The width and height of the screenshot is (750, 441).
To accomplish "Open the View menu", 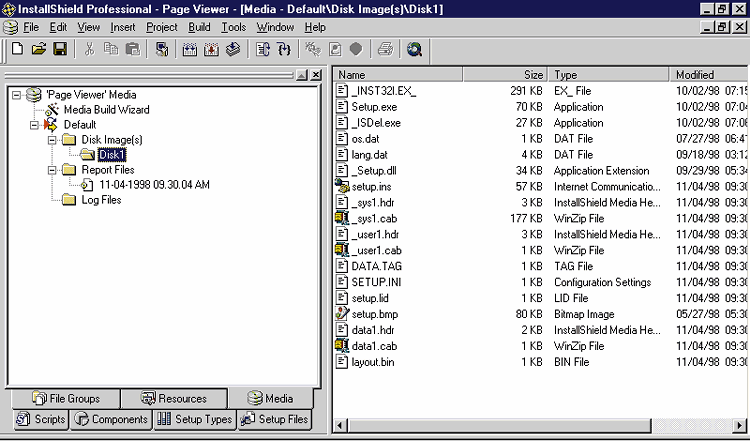I will (x=89, y=27).
